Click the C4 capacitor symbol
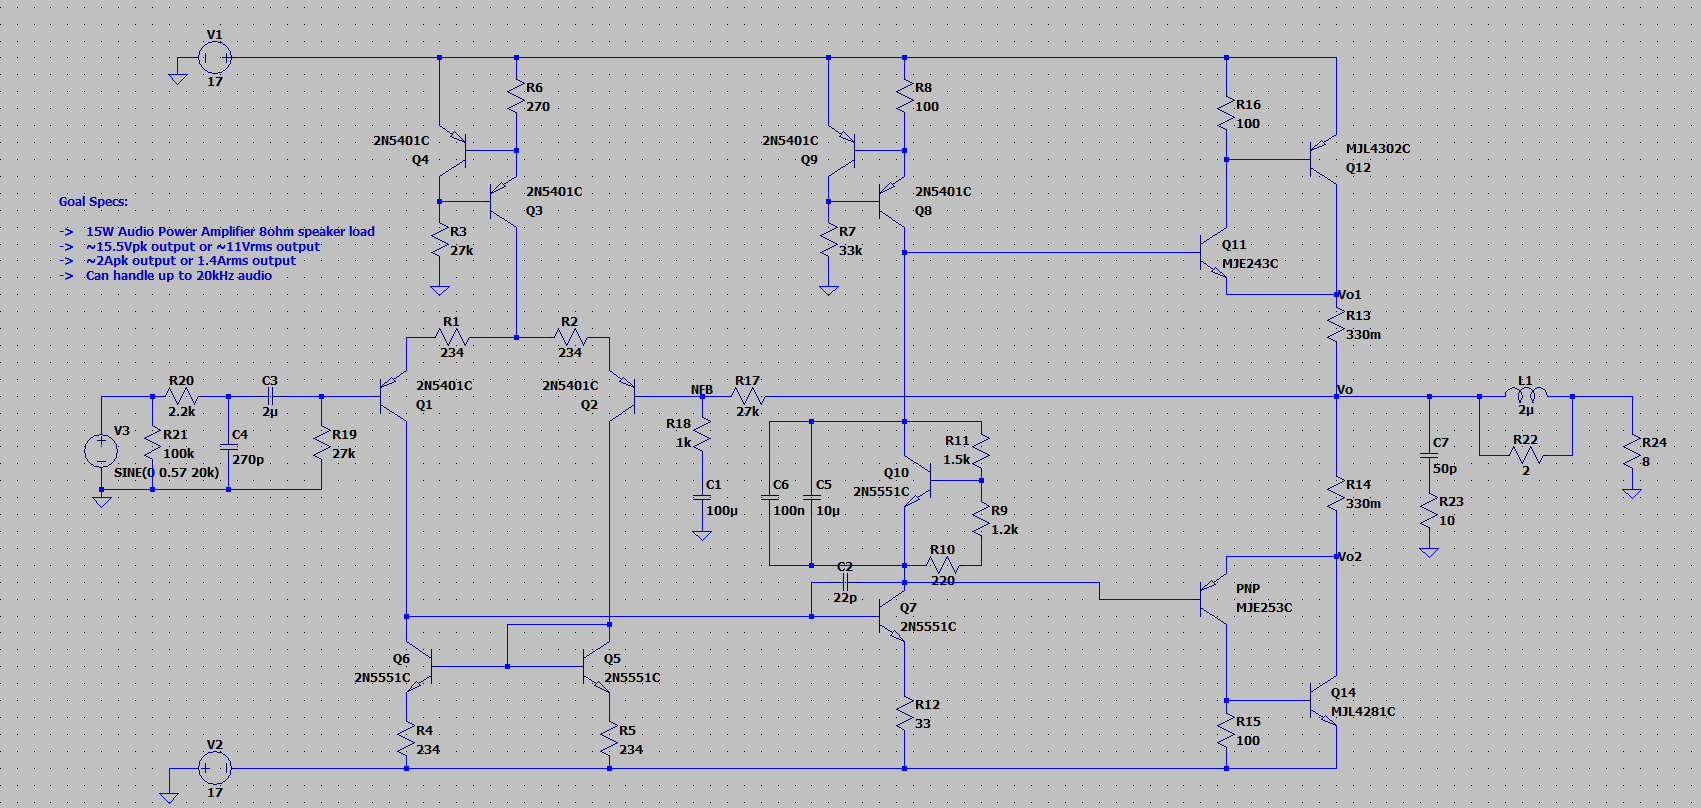 click(229, 446)
